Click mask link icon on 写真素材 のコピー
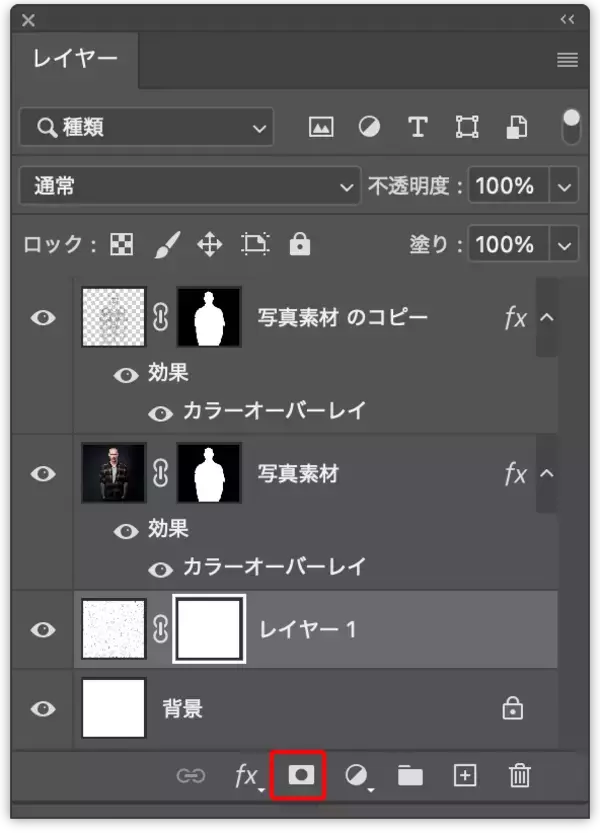The width and height of the screenshot is (600, 833). [x=160, y=317]
